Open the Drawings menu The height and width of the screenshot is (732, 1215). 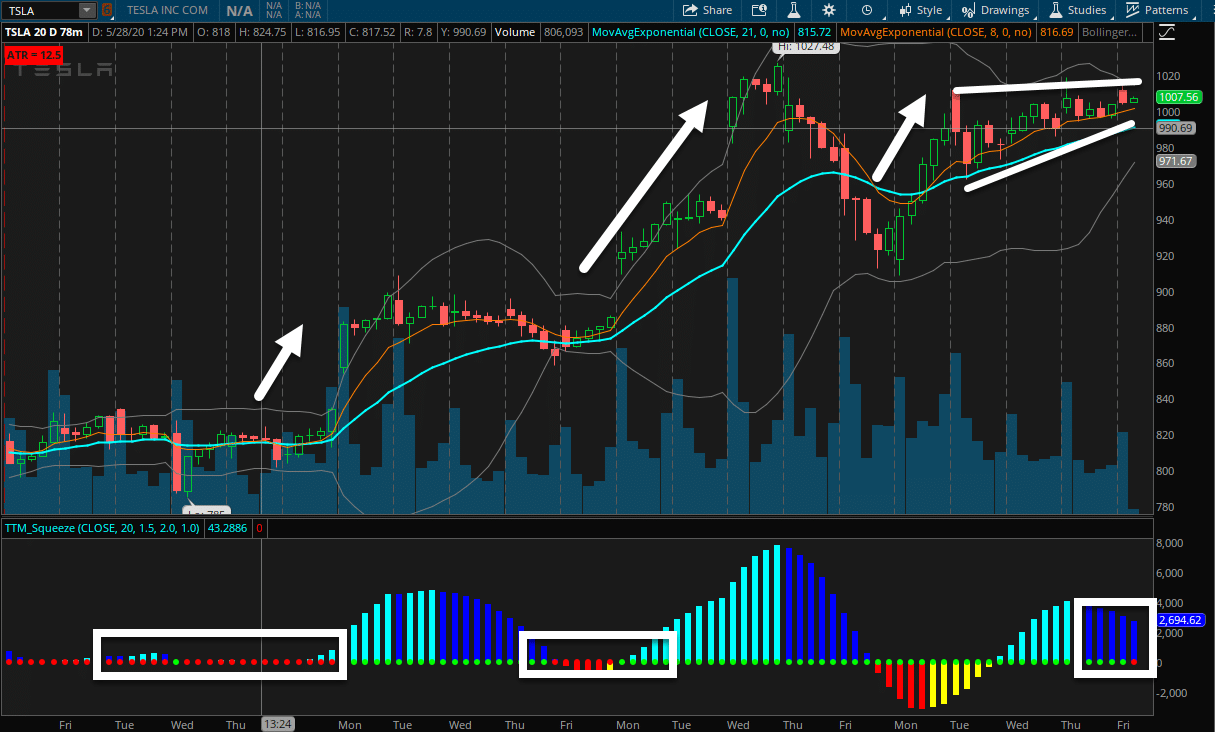coord(995,10)
